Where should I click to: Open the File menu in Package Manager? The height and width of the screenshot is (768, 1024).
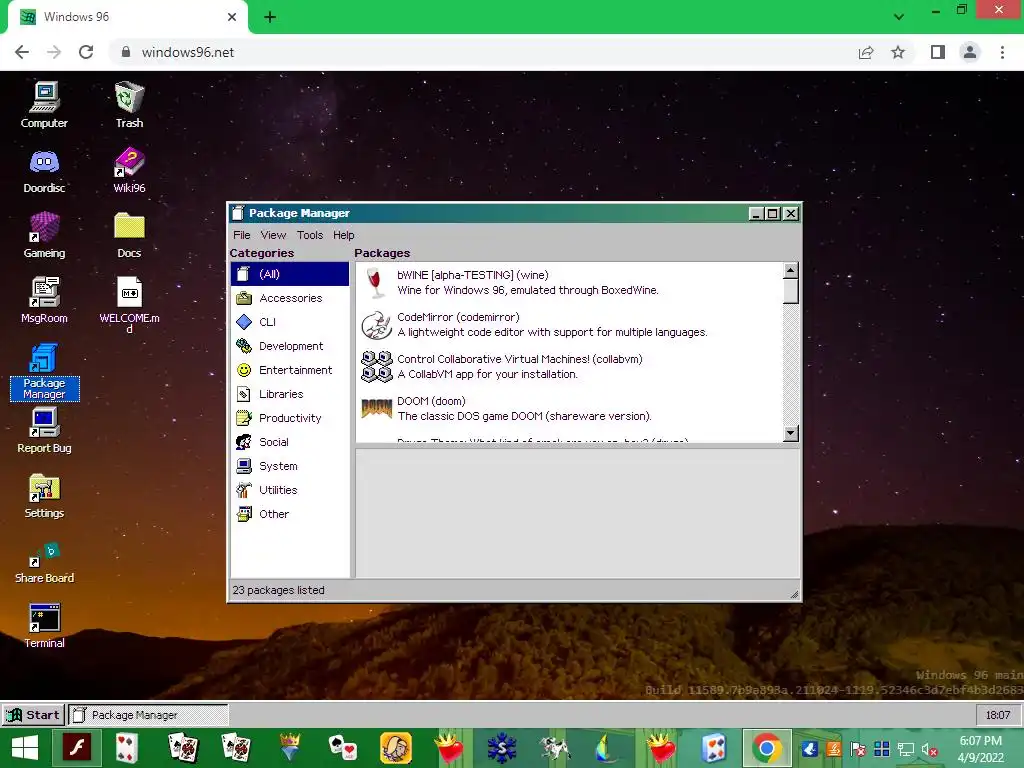(242, 235)
